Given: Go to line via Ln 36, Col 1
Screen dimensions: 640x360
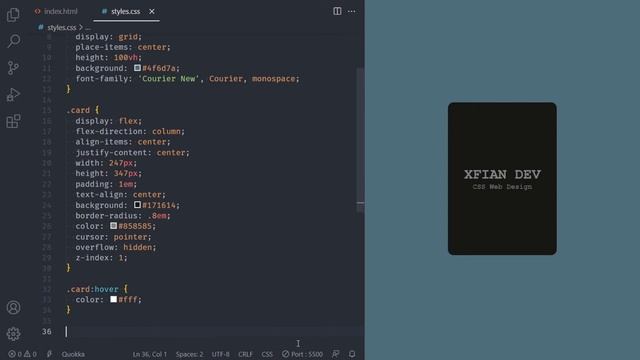Looking at the screenshot, I should click(x=150, y=354).
